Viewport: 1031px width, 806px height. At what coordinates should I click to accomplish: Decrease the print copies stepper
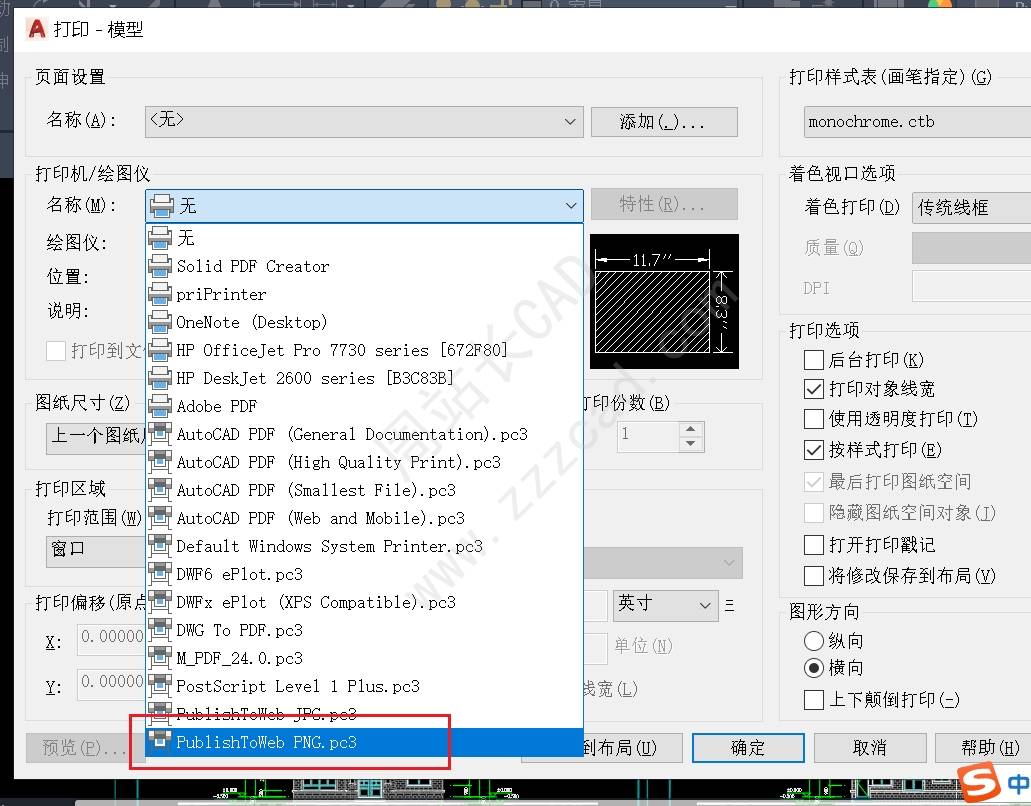(690, 444)
